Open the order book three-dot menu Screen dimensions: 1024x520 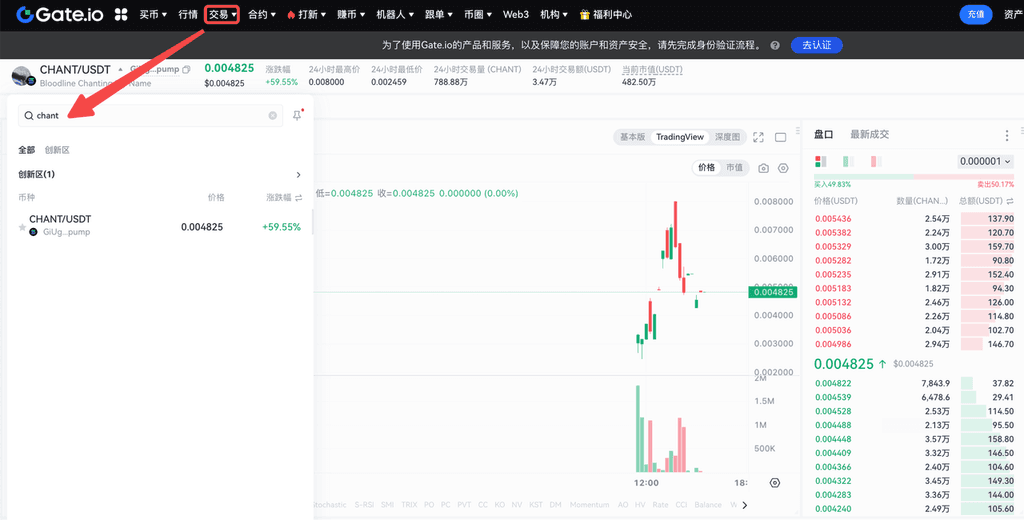1006,135
